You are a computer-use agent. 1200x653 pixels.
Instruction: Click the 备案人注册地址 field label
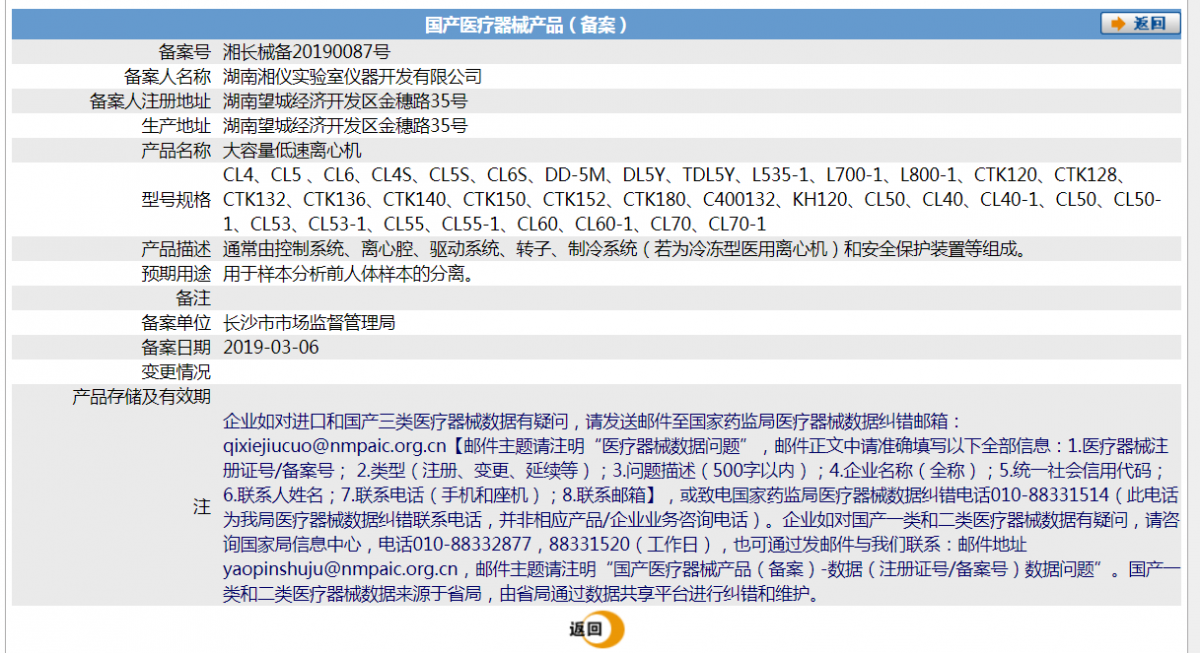pyautogui.click(x=150, y=101)
